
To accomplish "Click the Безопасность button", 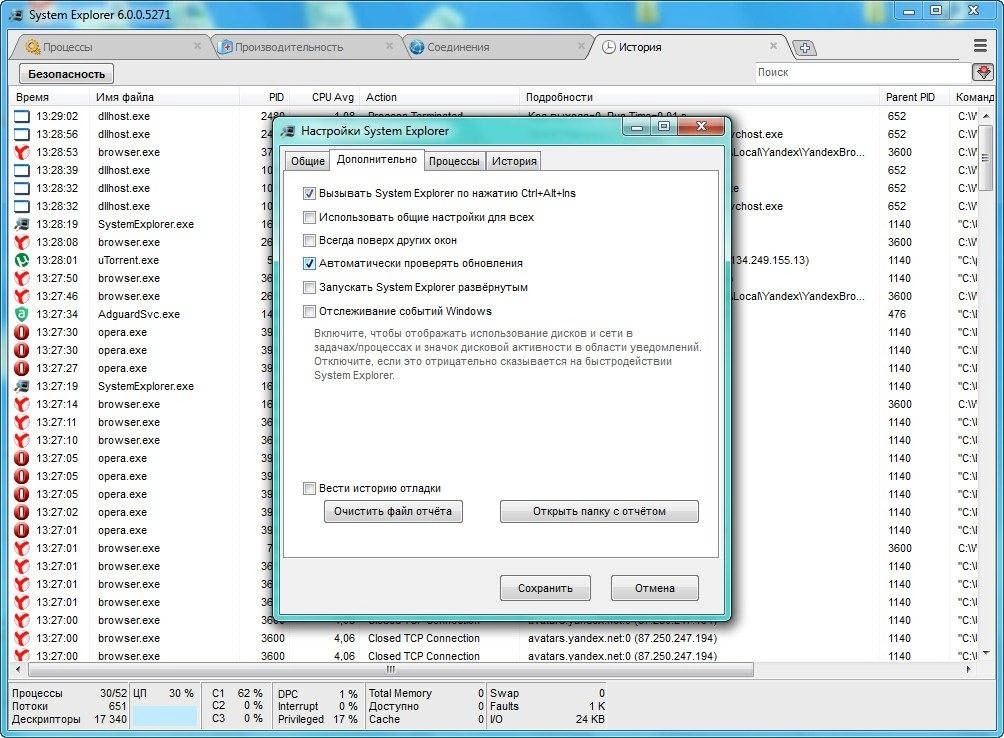I will tap(67, 74).
